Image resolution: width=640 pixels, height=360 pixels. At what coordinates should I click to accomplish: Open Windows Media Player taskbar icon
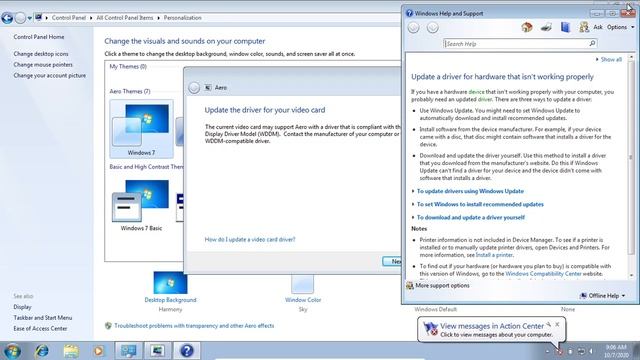point(98,351)
